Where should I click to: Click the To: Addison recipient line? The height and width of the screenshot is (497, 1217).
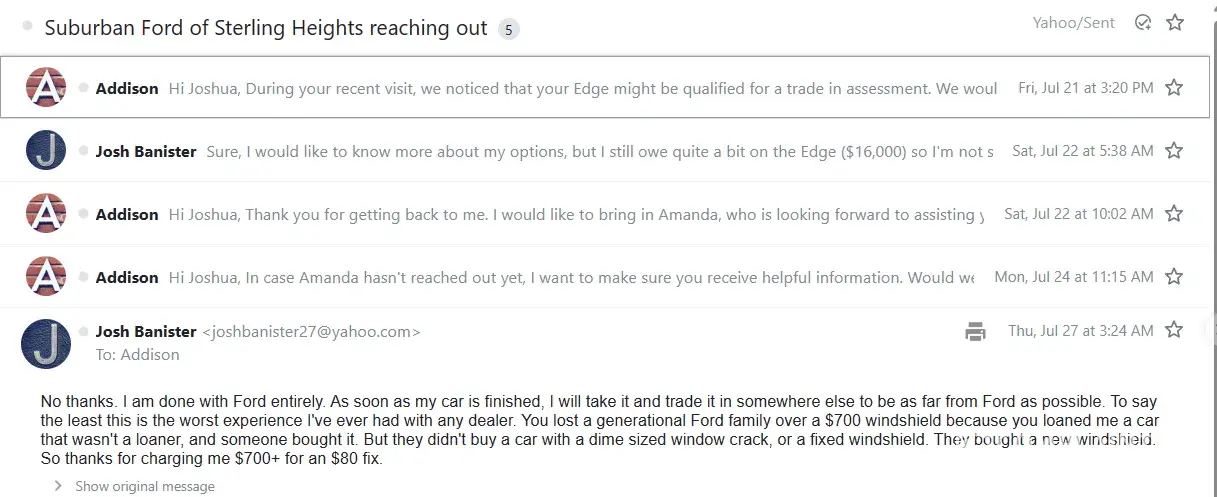(138, 354)
